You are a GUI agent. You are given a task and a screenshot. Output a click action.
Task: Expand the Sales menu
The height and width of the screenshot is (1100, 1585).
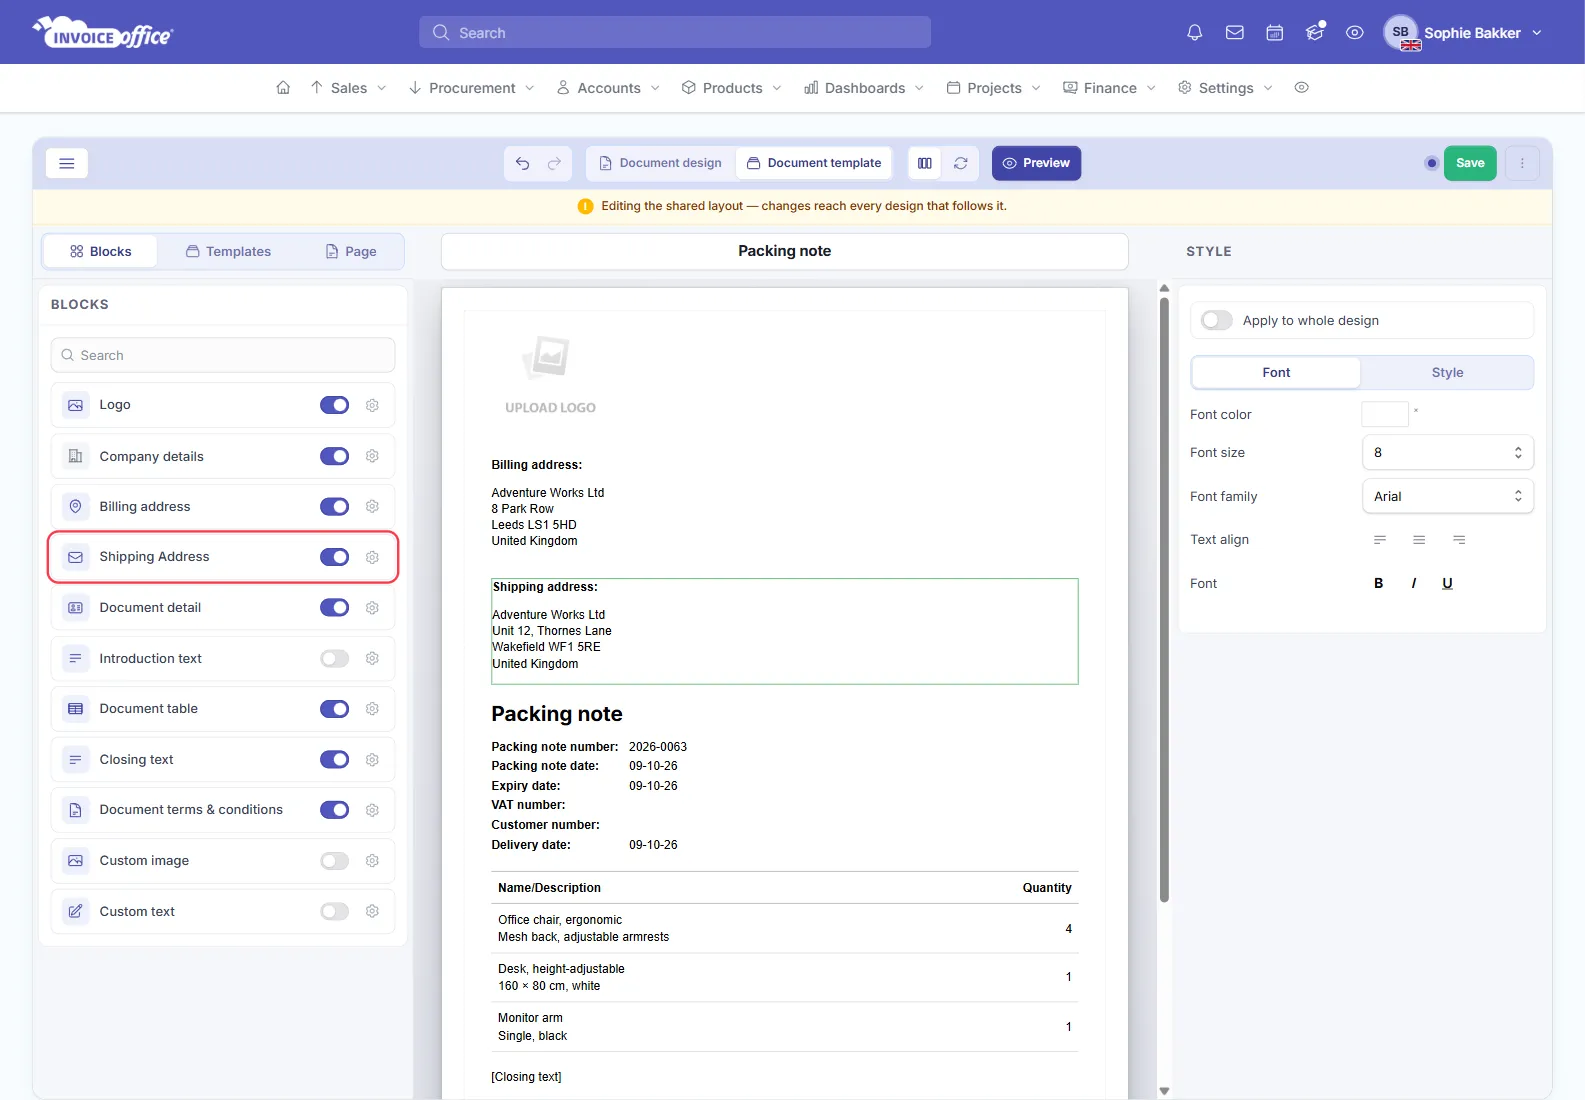[348, 88]
